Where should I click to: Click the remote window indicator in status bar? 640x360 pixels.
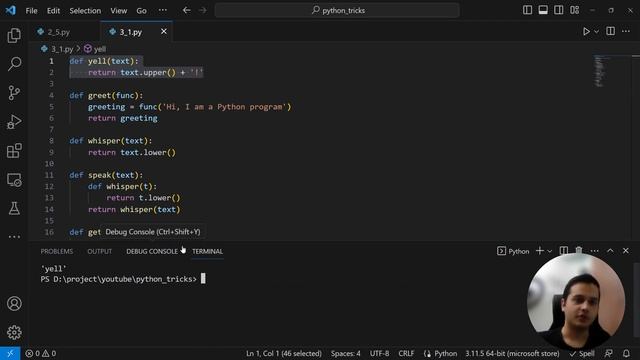pyautogui.click(x=10, y=353)
